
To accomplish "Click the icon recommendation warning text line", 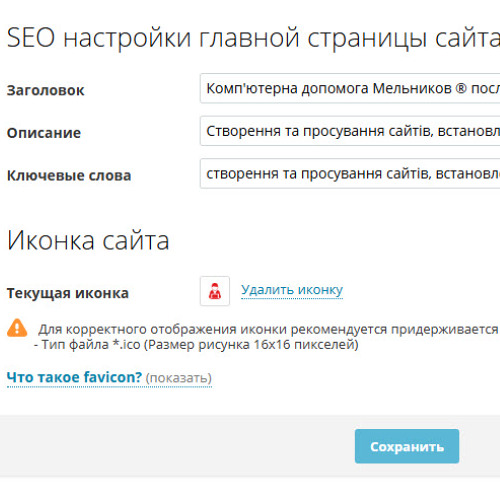I will point(269,329).
